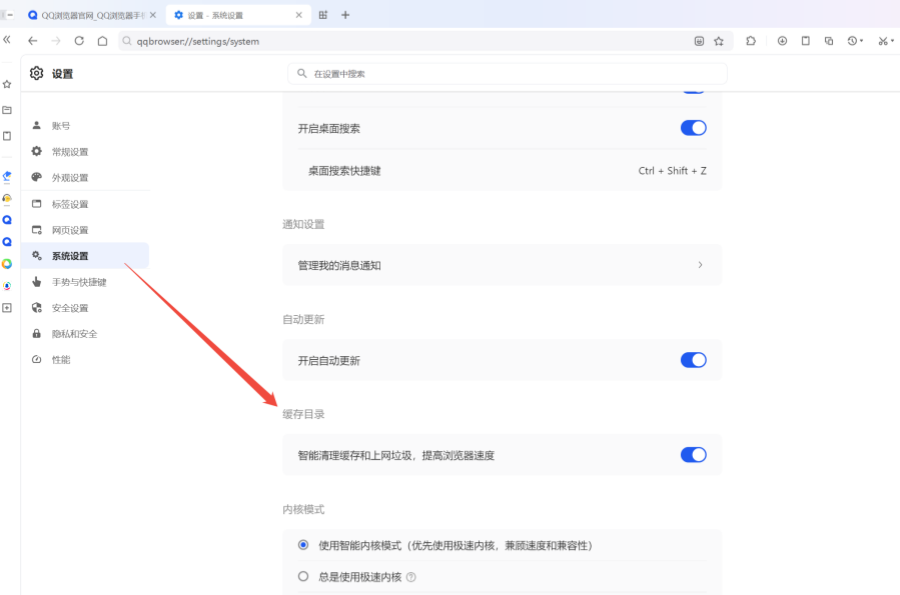
Task: Click the 管理我的消息通知 row label
Action: 339,266
